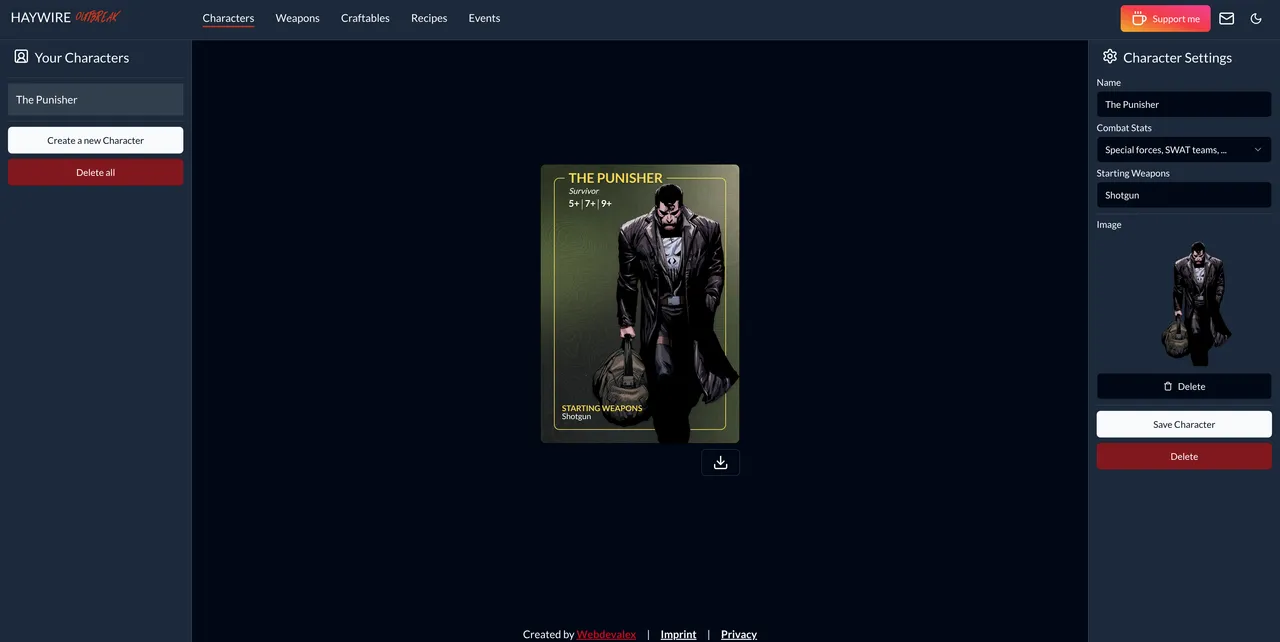1280x642 pixels.
Task: Go to the Recipes tab
Action: (429, 18)
